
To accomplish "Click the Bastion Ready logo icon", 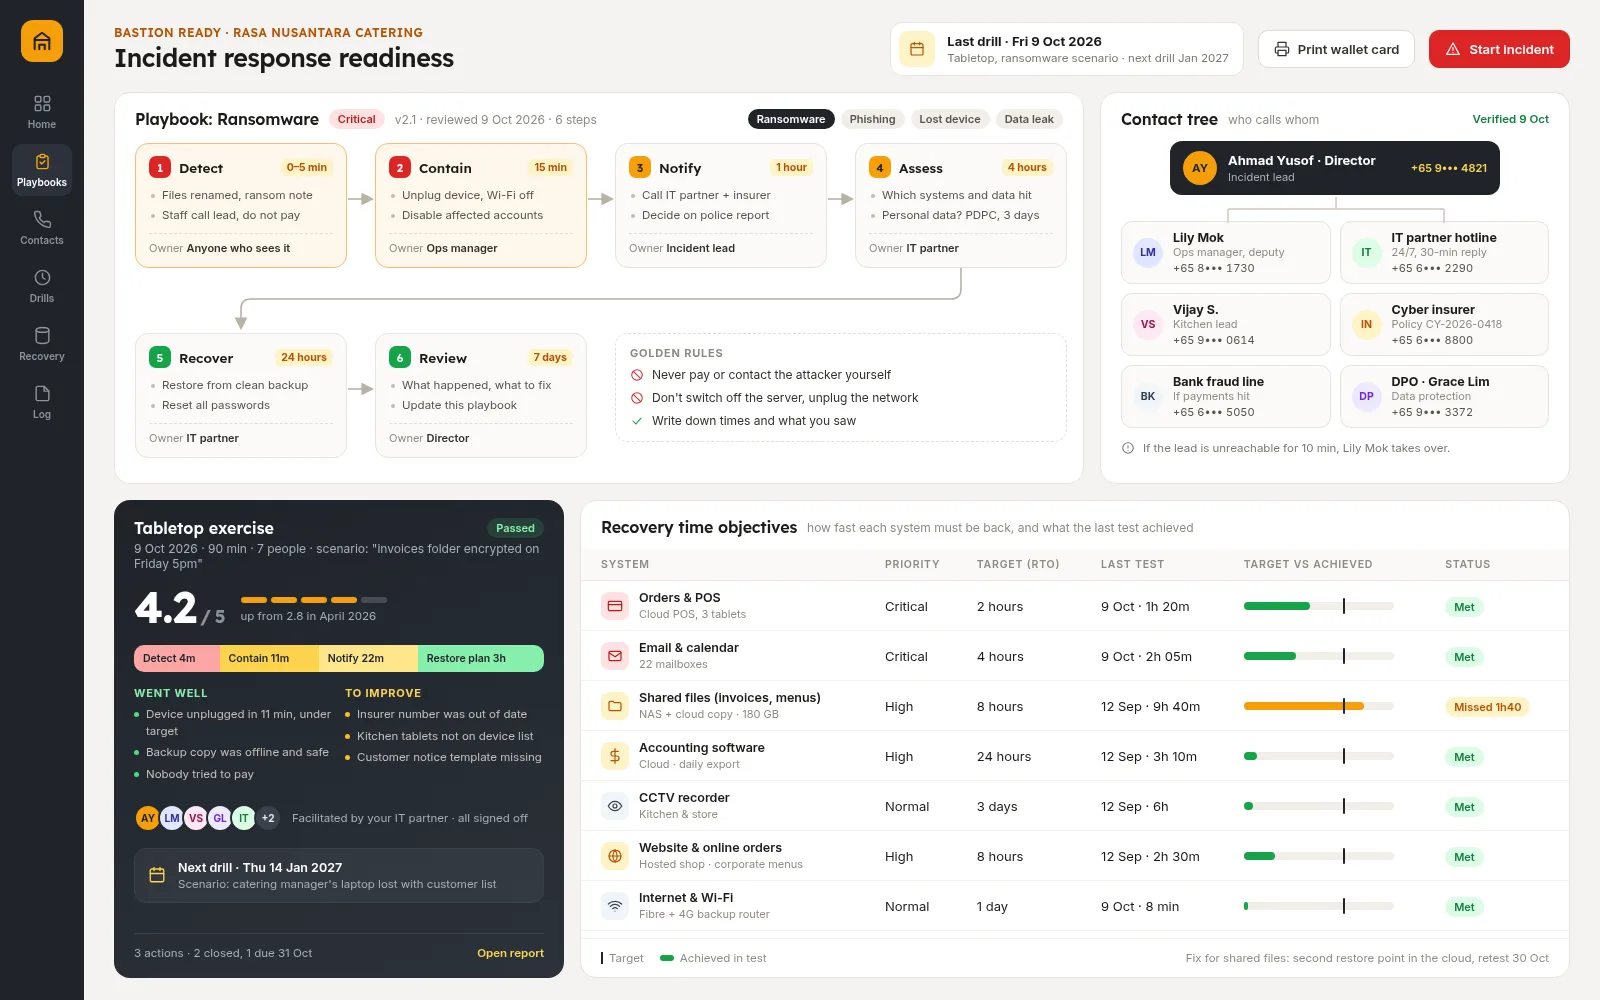I will coord(42,41).
